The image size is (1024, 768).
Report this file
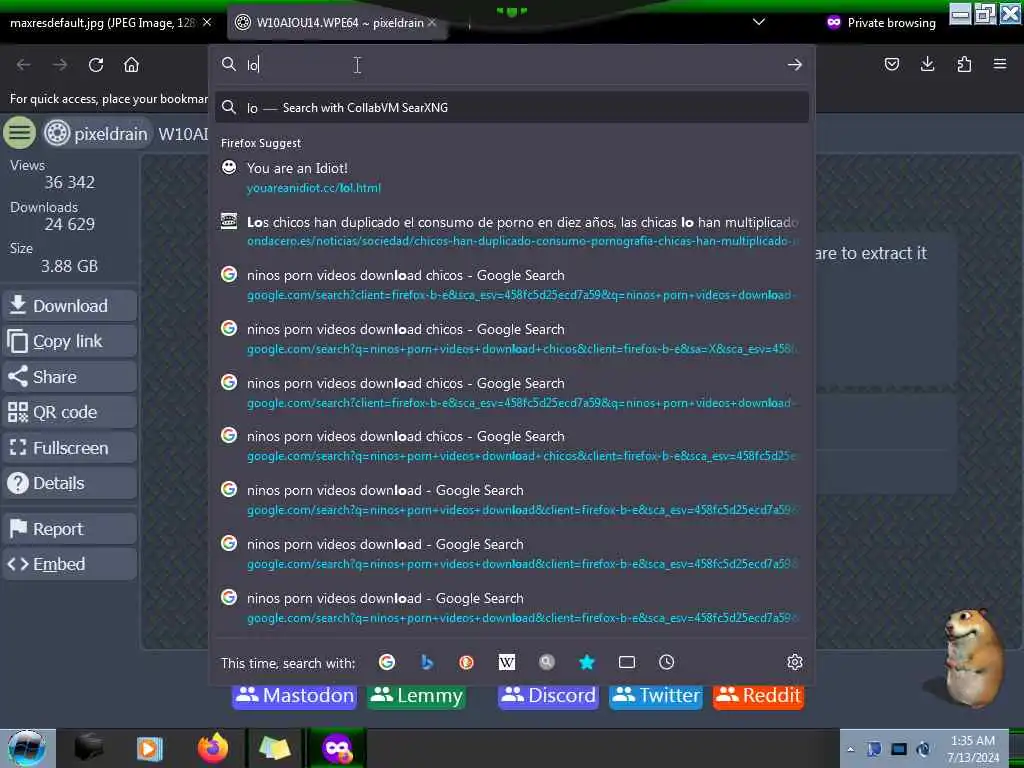click(69, 529)
